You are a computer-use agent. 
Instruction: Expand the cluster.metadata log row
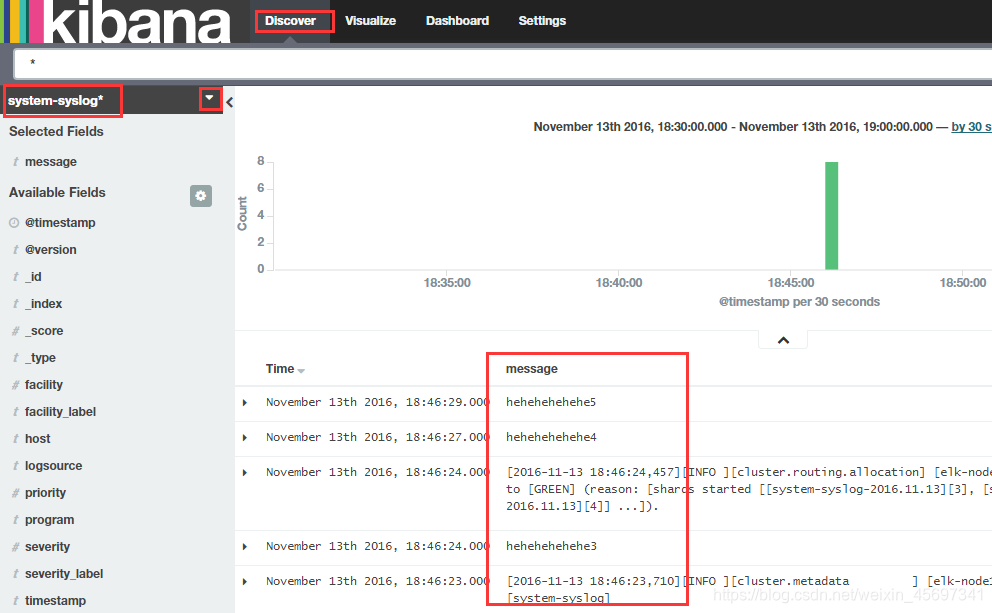pyautogui.click(x=245, y=582)
